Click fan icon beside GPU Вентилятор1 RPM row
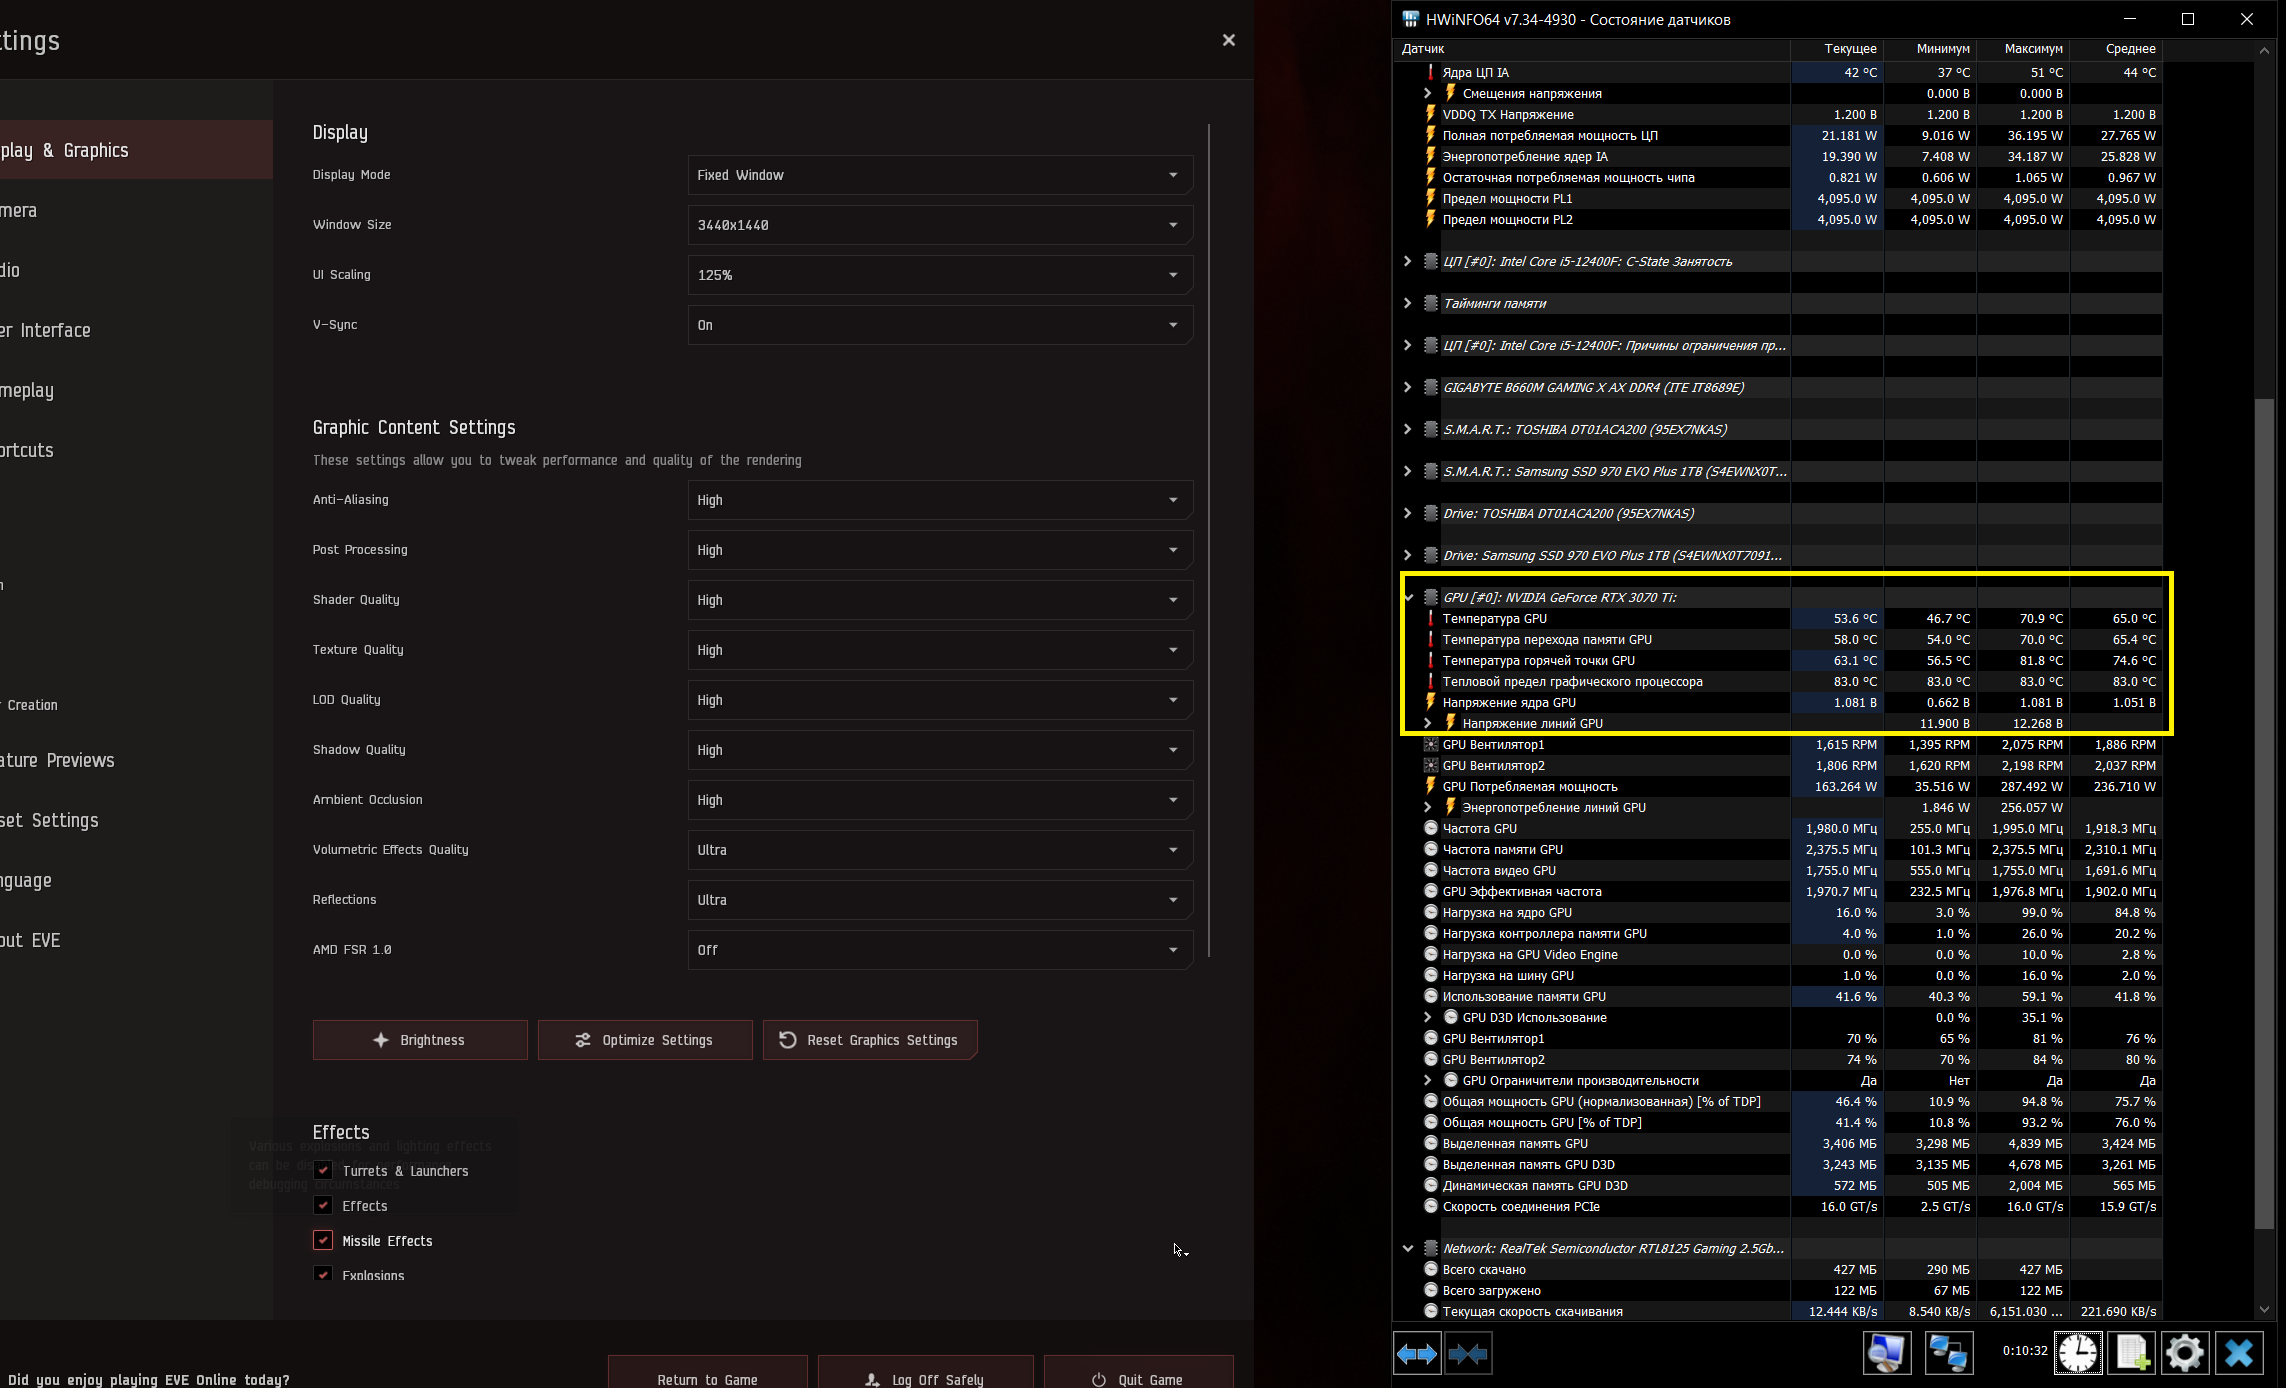 1431,744
